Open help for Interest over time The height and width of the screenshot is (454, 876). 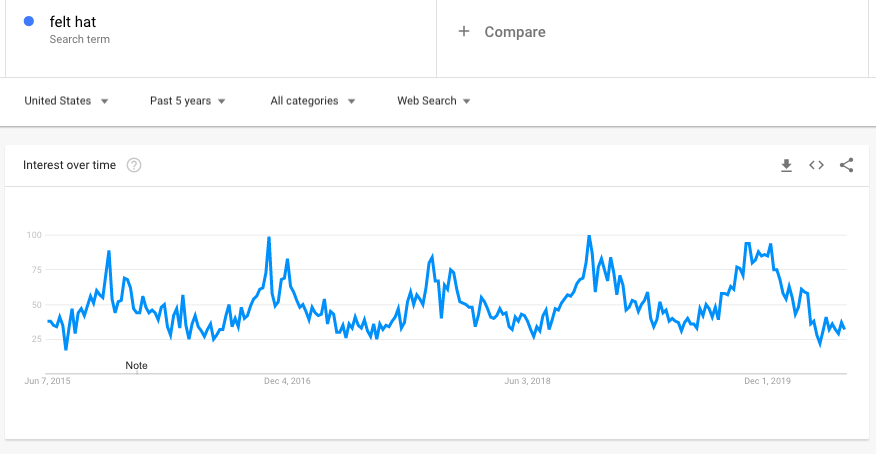tap(134, 165)
